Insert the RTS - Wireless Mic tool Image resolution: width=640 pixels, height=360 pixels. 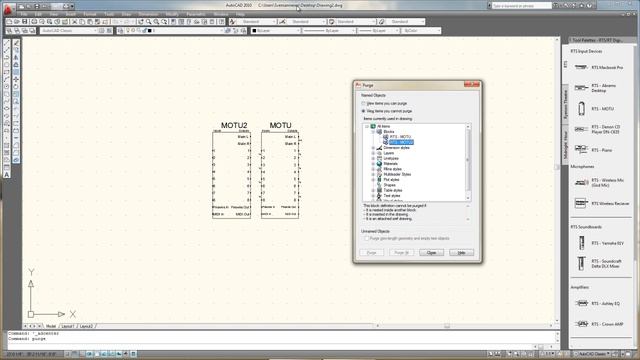tap(599, 182)
